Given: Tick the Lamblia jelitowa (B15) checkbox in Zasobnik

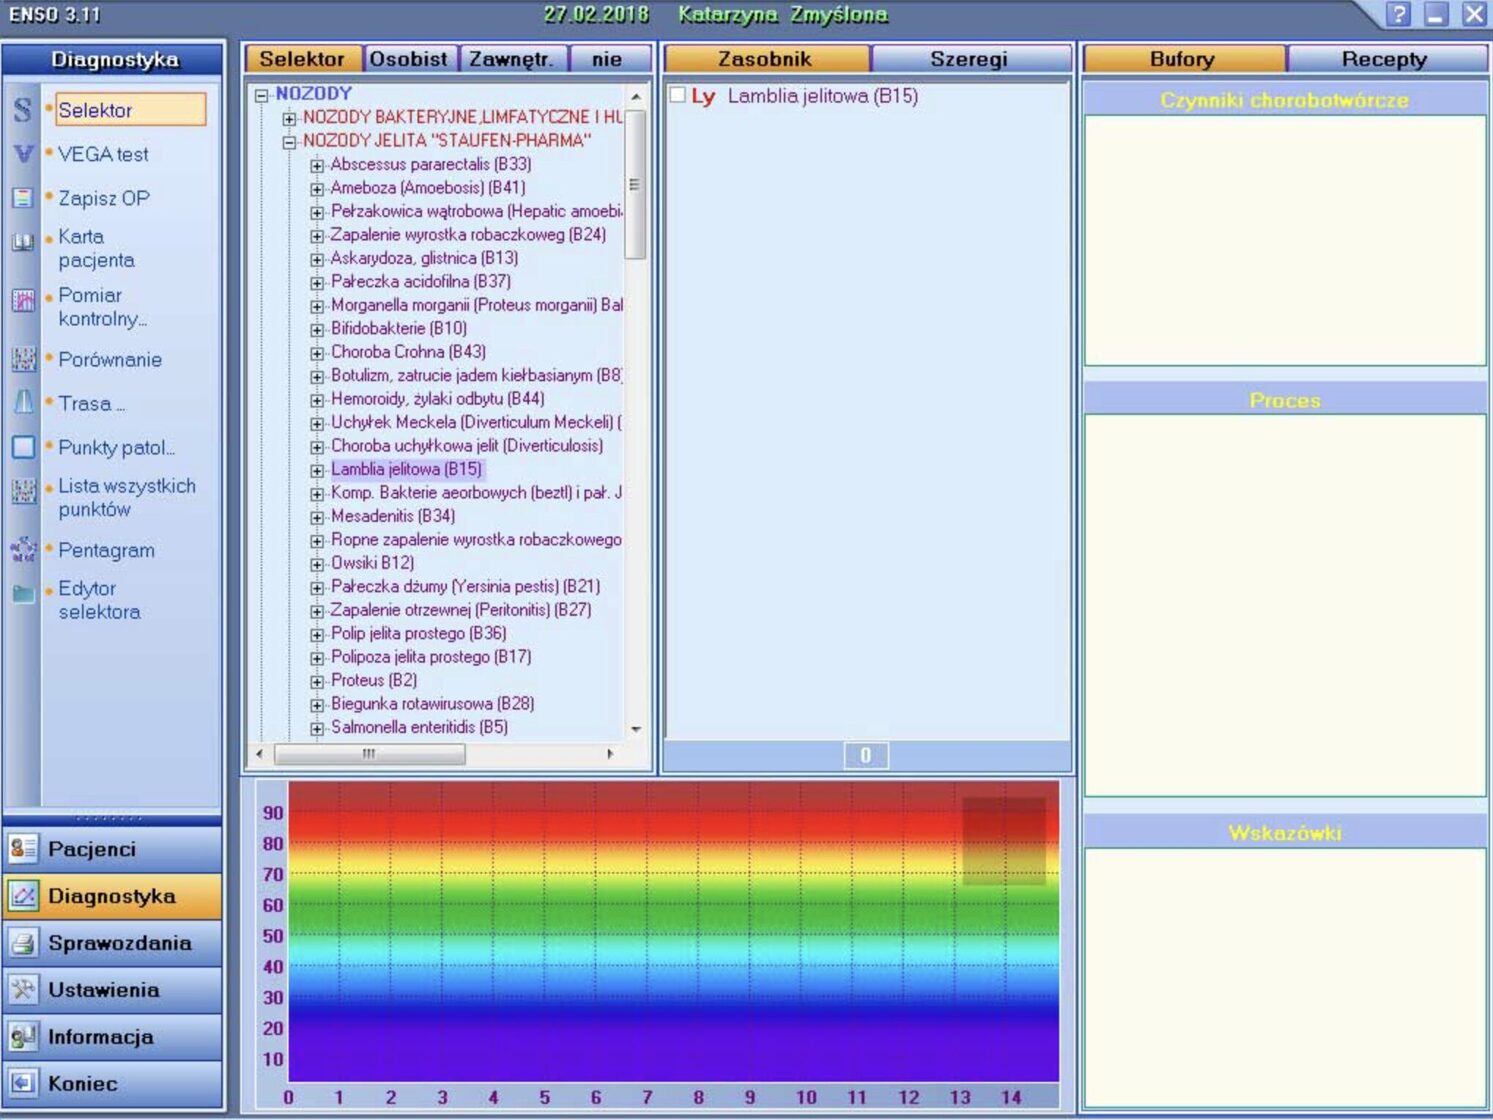Looking at the screenshot, I should click(677, 95).
